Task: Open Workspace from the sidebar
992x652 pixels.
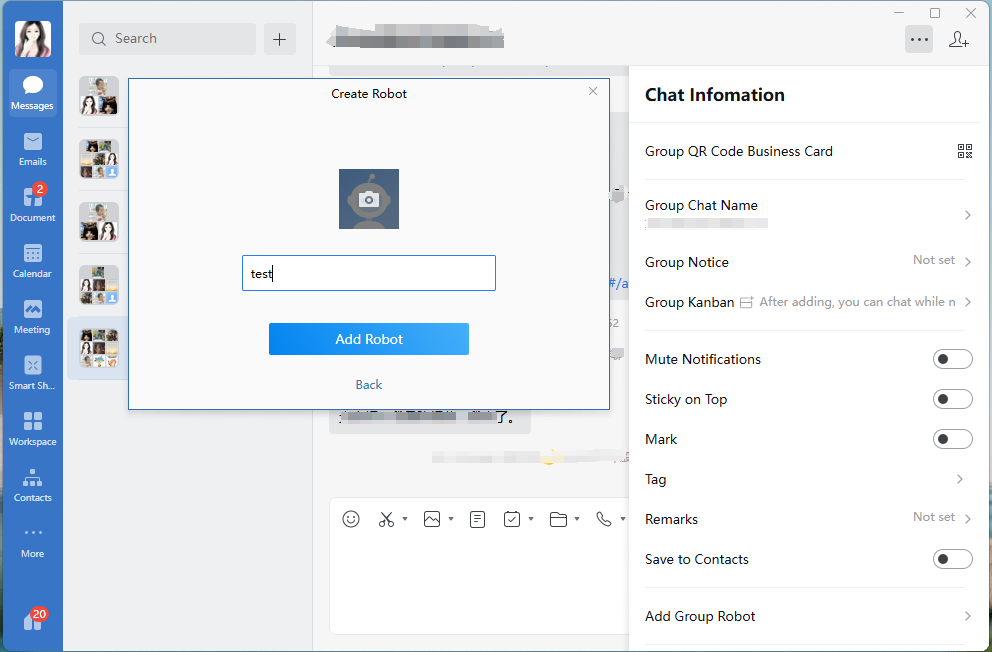Action: (33, 428)
